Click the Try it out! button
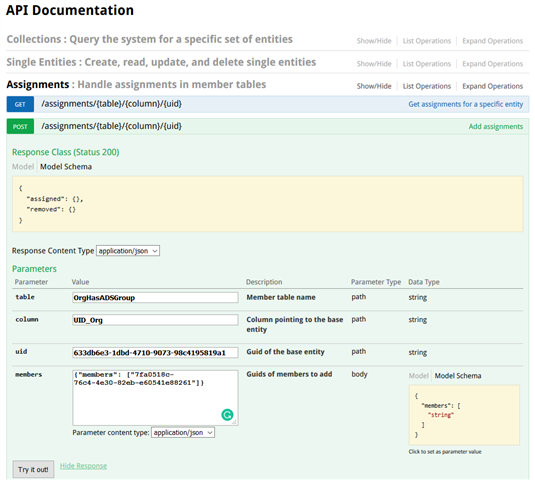This screenshot has width=535, height=480. tap(33, 469)
